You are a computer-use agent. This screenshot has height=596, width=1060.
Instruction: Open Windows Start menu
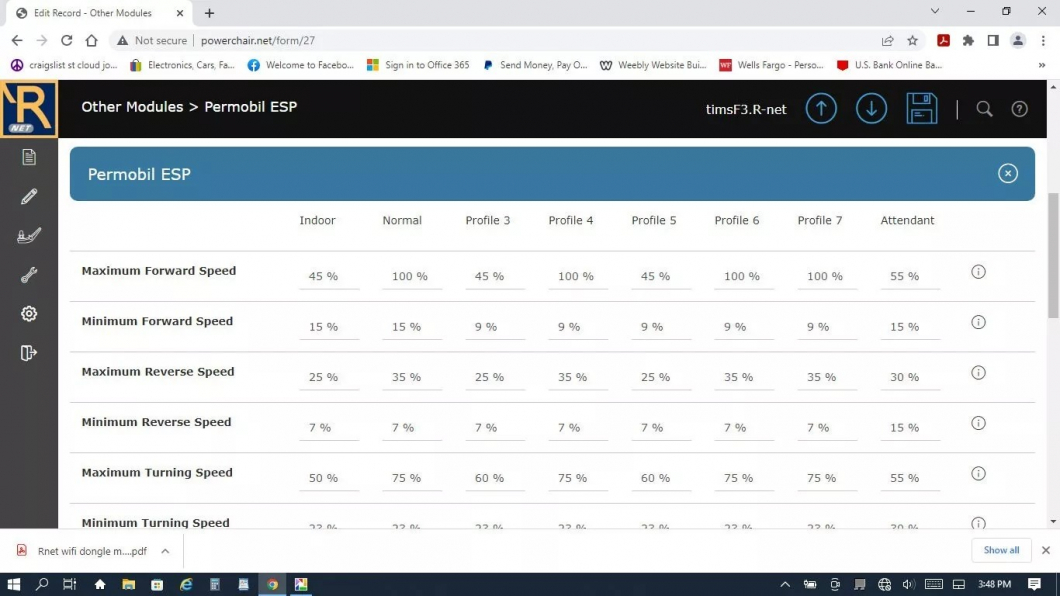[14, 585]
